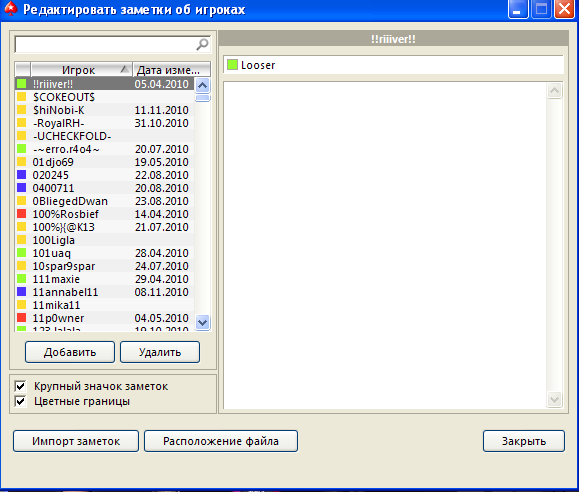Minimize the notes editor window
The height and width of the screenshot is (492, 587).
518,9
